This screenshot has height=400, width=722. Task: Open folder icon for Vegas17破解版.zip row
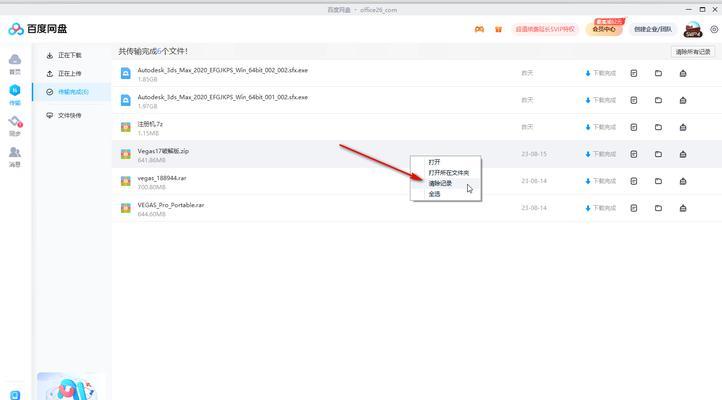tap(658, 154)
